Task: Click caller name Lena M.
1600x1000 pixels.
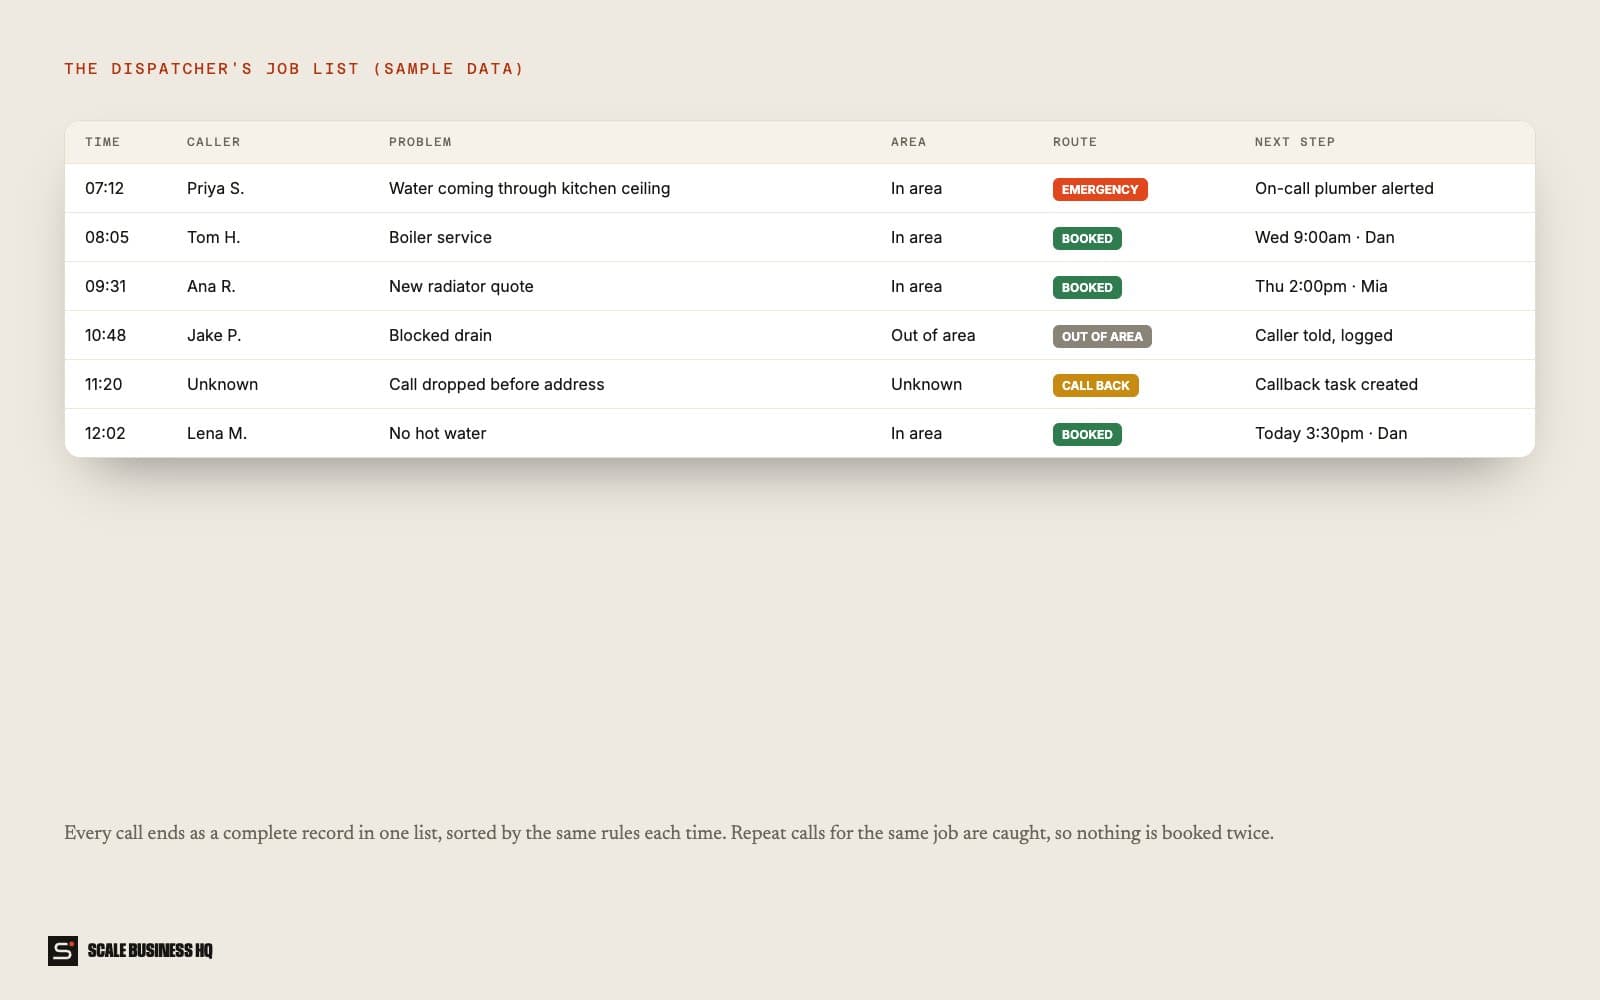Action: pyautogui.click(x=217, y=433)
